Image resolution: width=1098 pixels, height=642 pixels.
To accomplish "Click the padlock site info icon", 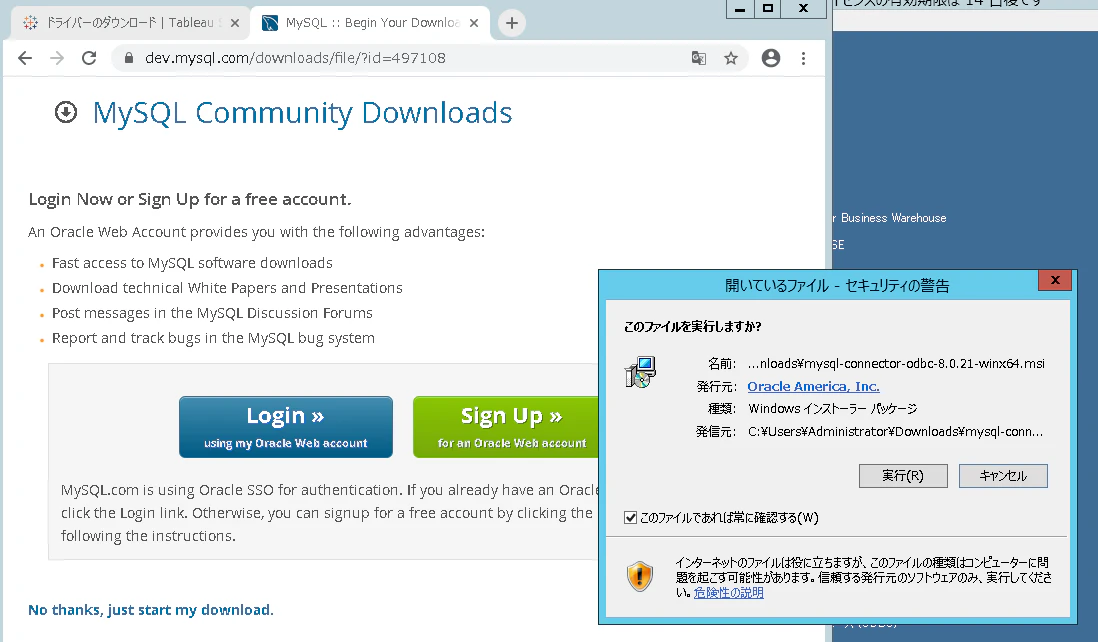I will coord(129,58).
